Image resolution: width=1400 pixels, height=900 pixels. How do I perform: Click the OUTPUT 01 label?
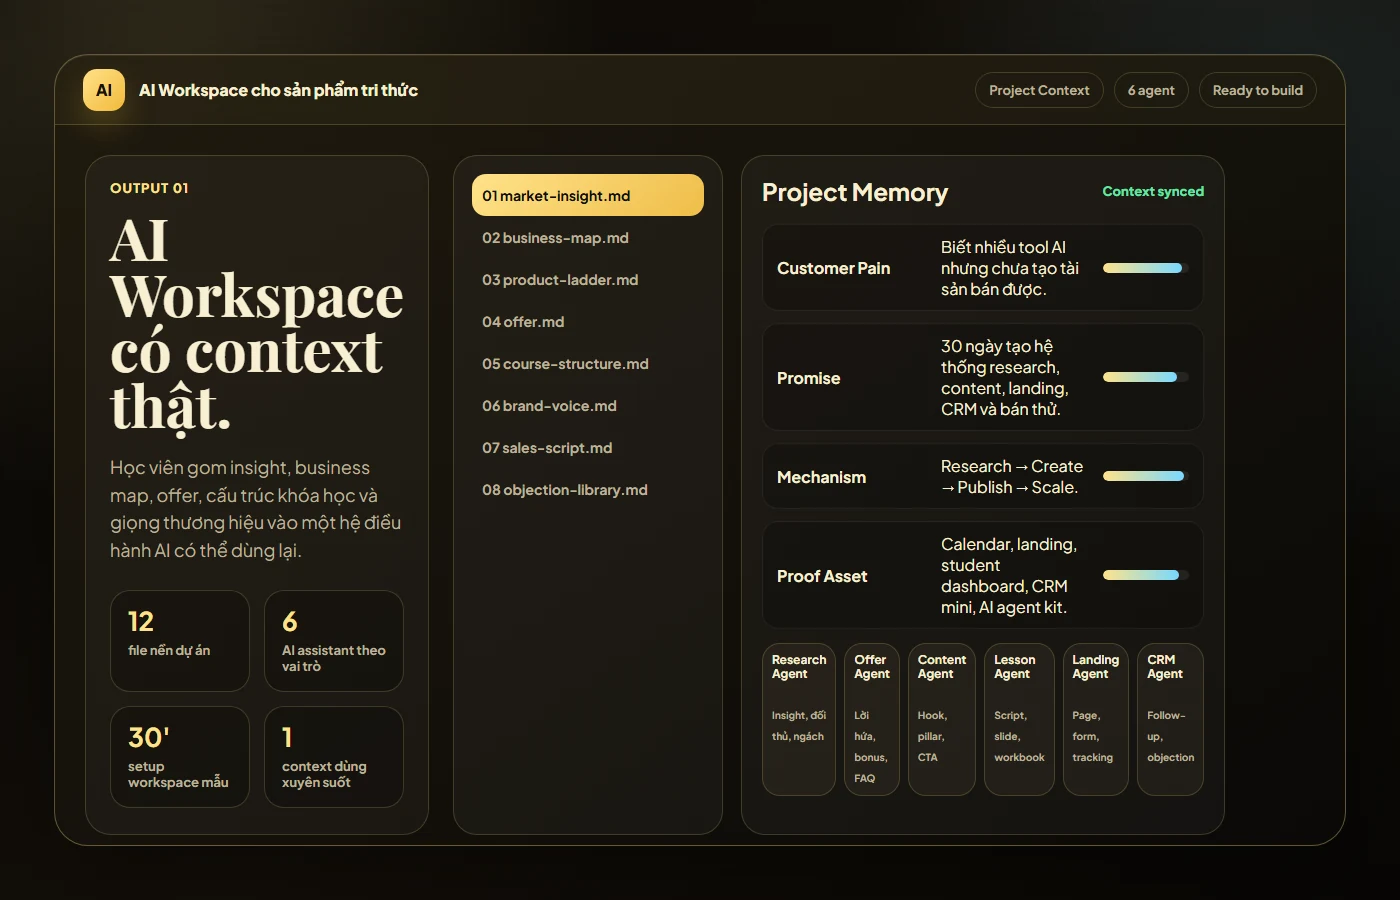[x=149, y=188]
